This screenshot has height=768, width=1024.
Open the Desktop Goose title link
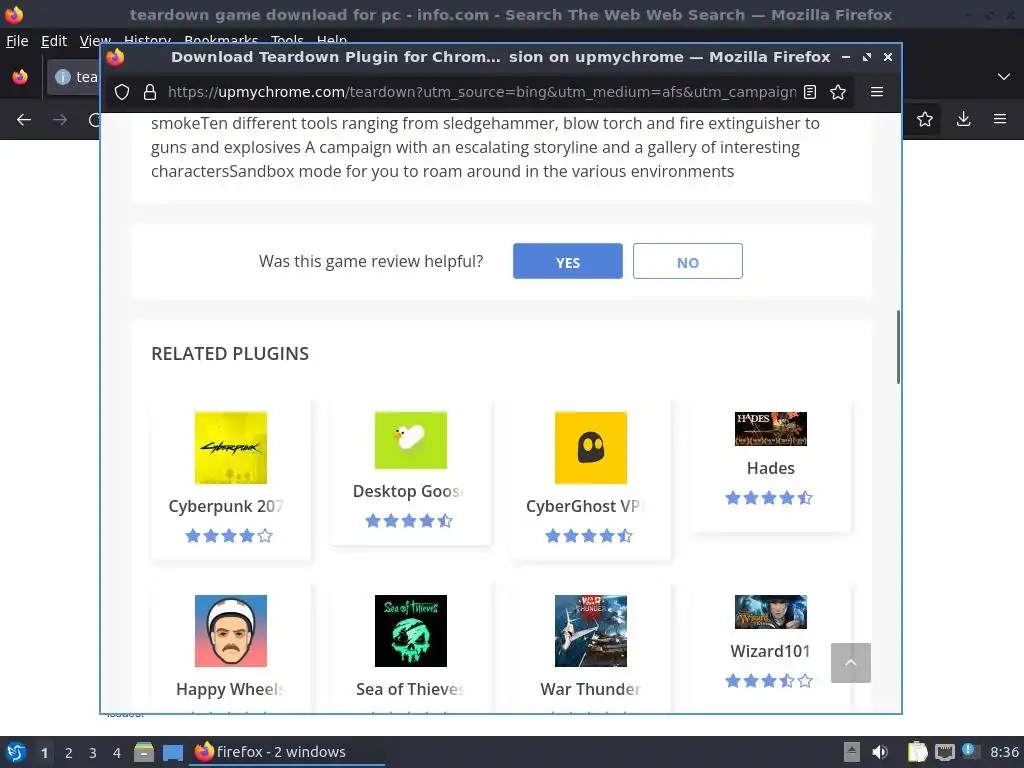[x=408, y=491]
